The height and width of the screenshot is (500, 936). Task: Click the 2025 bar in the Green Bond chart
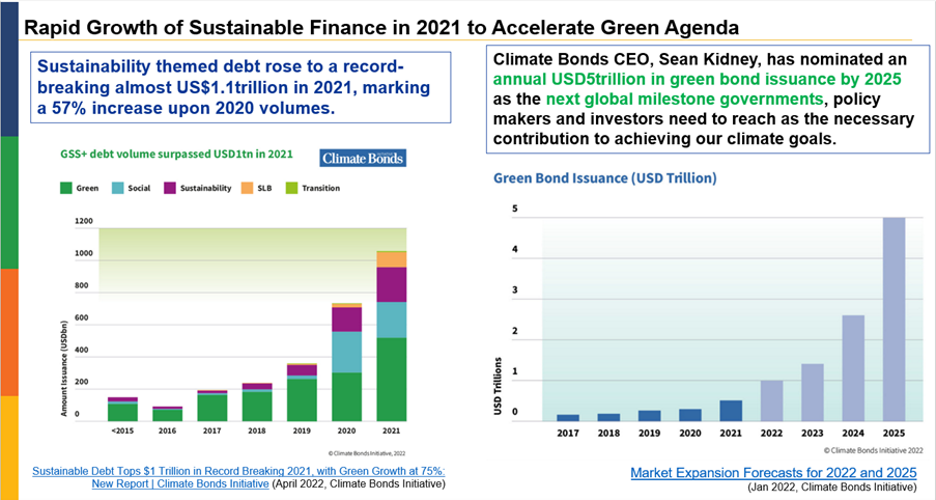coord(894,319)
